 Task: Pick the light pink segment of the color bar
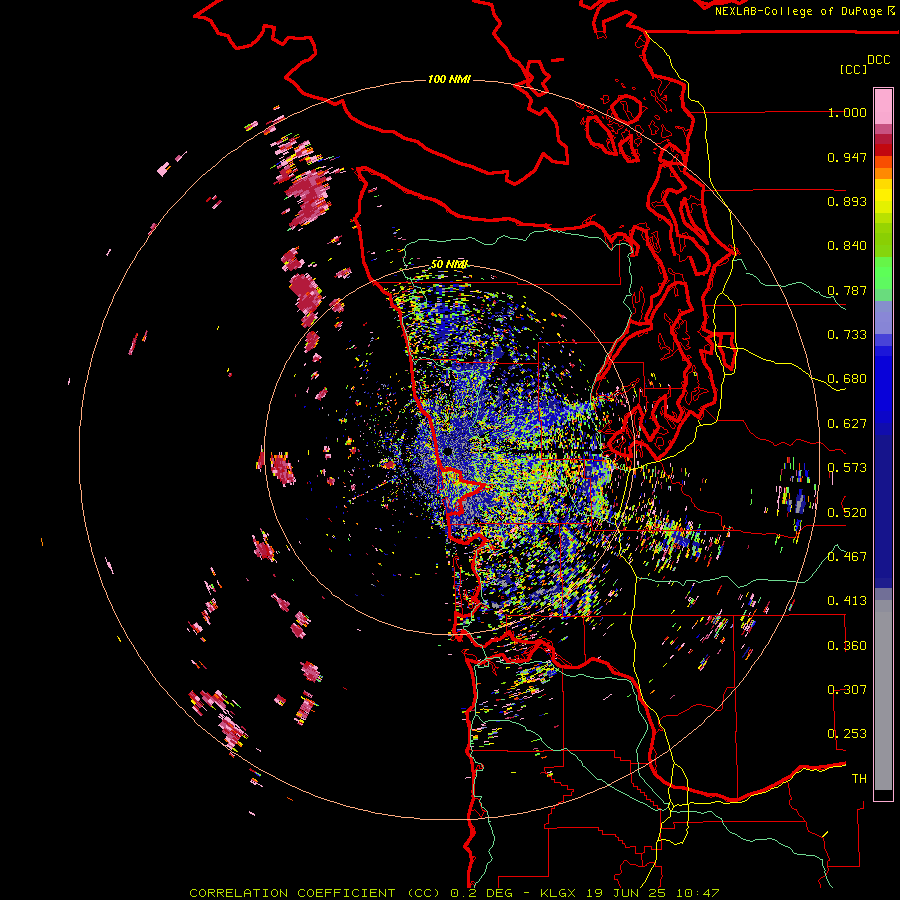click(883, 106)
